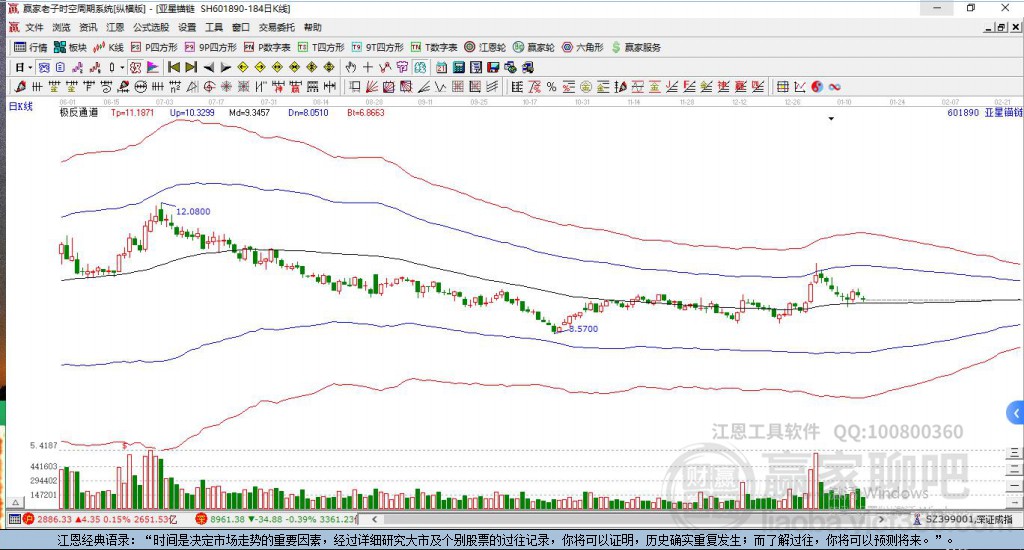Click the black left arrow icon
Screen dimensions: 1024x550
point(209,67)
